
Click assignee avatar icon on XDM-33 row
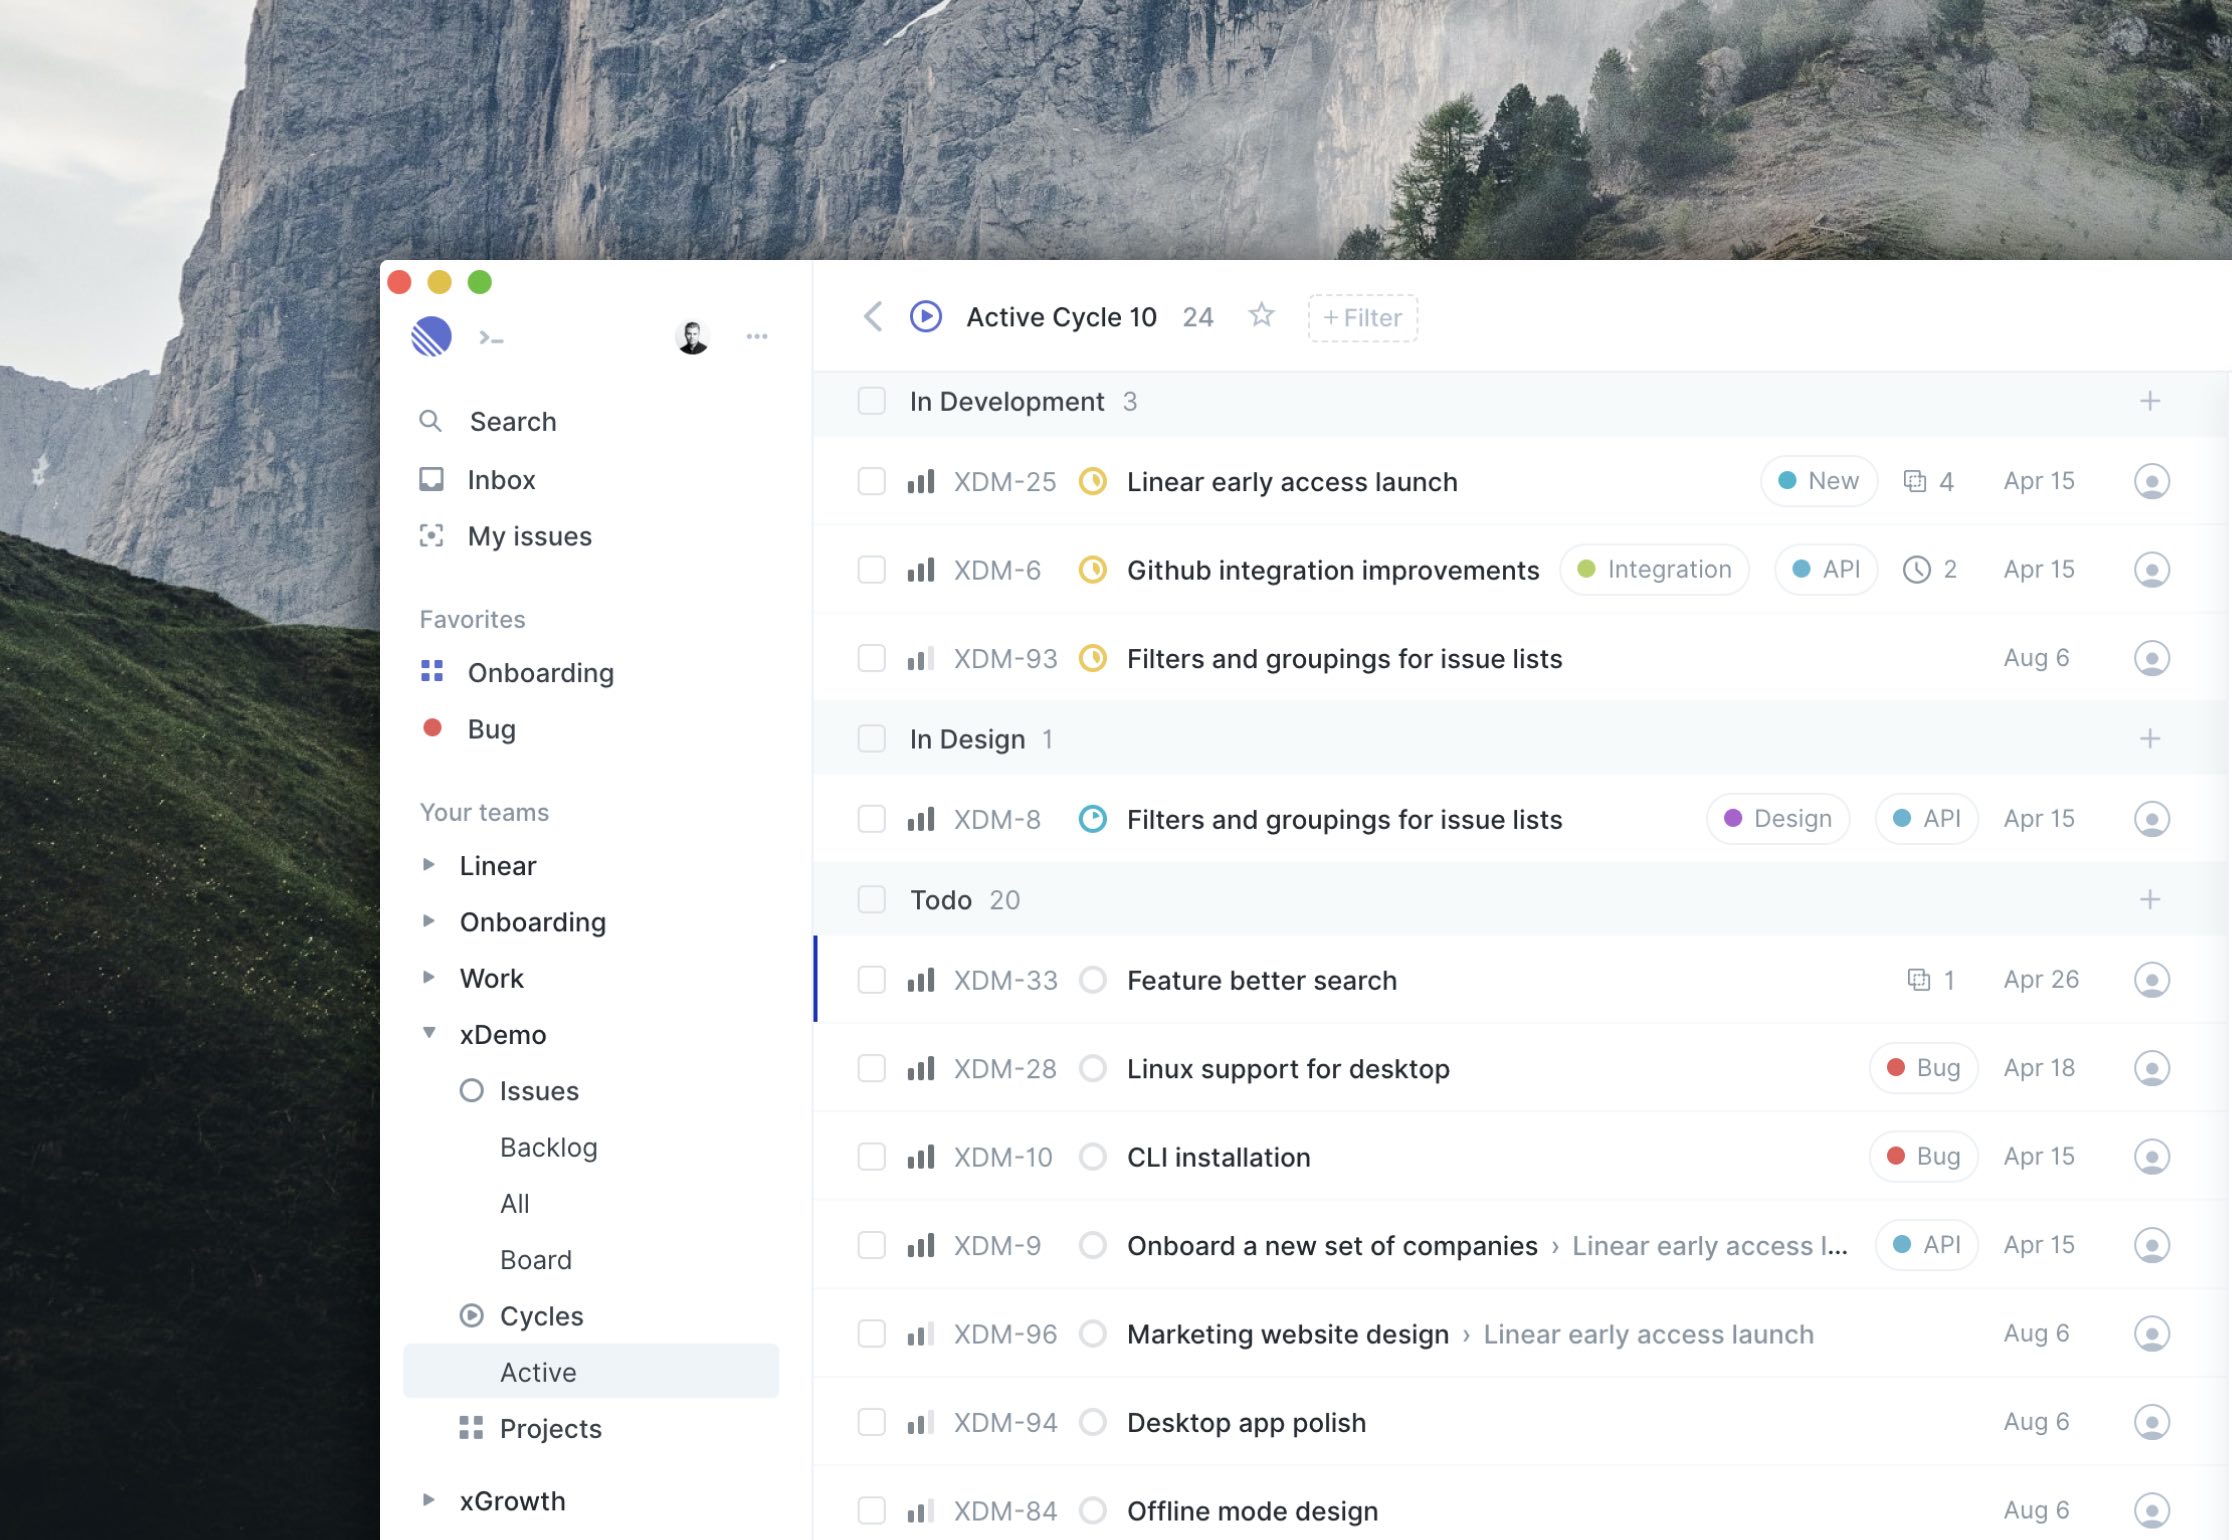pyautogui.click(x=2151, y=980)
